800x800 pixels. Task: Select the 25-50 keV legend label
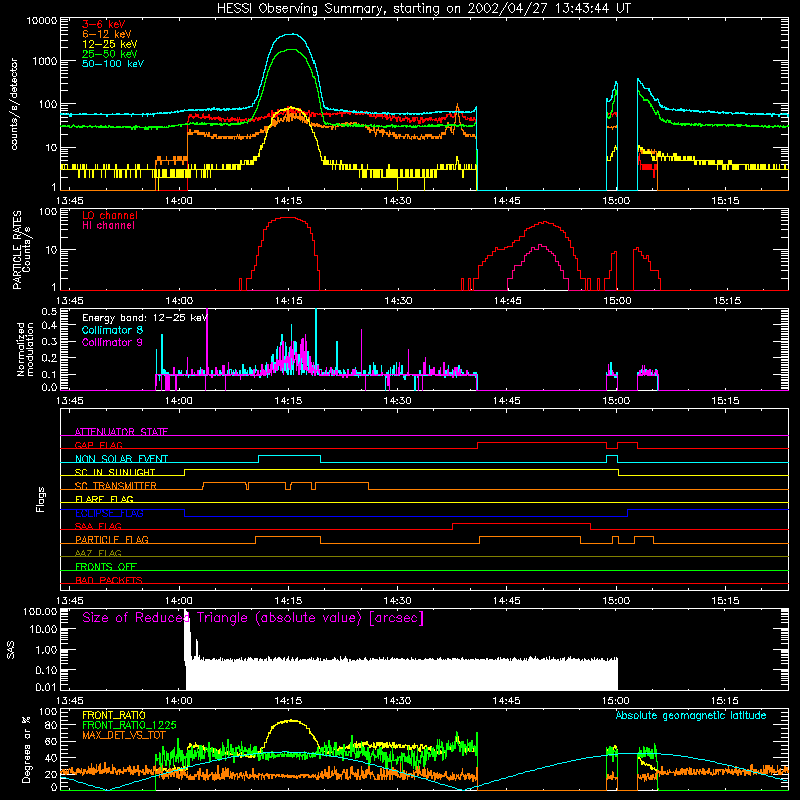(110, 54)
